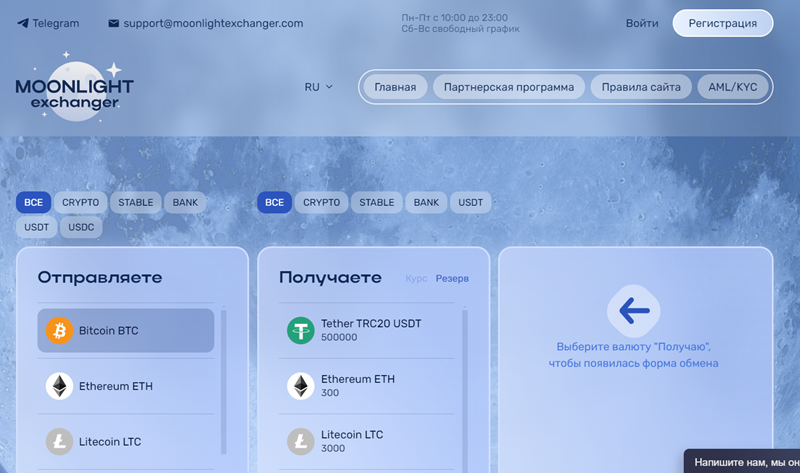The image size is (800, 473).
Task: Open the AML/KYC page
Action: pyautogui.click(x=733, y=87)
